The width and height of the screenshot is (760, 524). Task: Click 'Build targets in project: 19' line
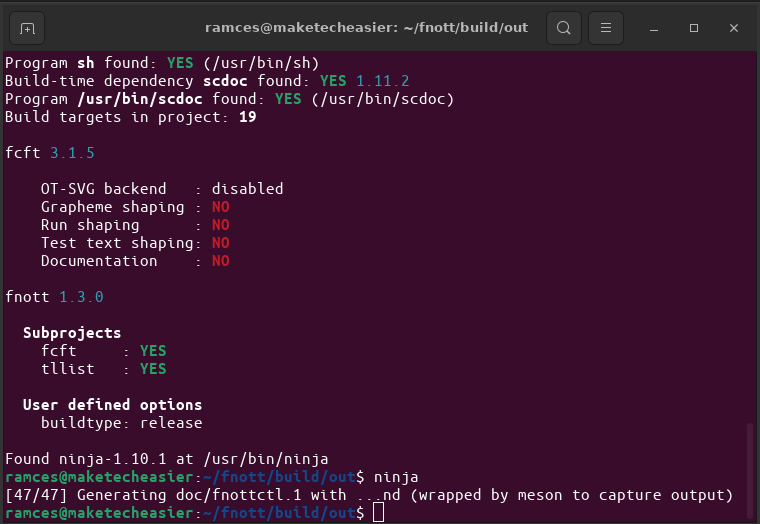131,117
